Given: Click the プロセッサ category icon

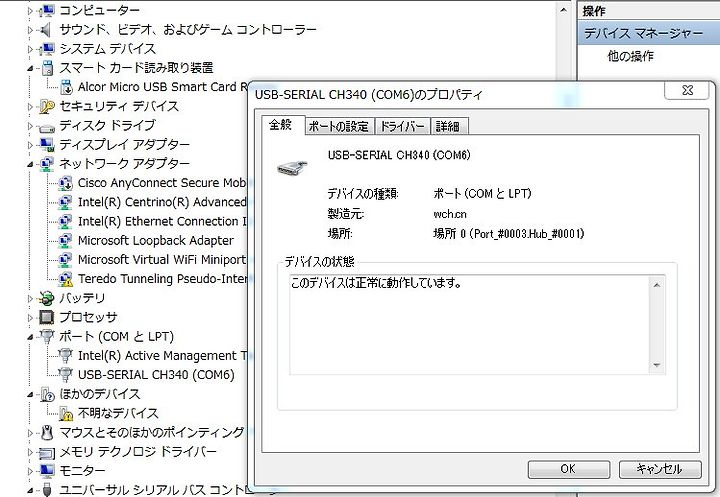Looking at the screenshot, I should click(x=46, y=317).
